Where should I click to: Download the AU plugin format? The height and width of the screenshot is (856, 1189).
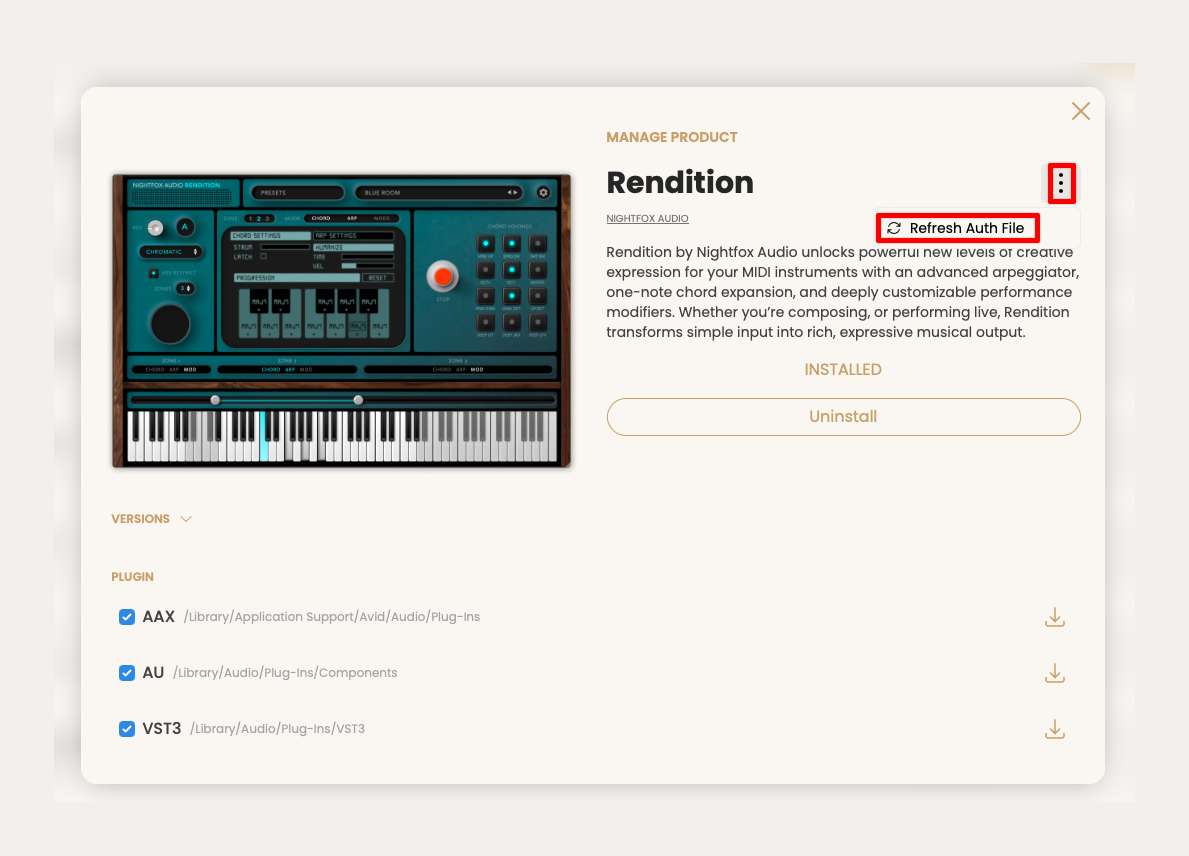[1055, 673]
